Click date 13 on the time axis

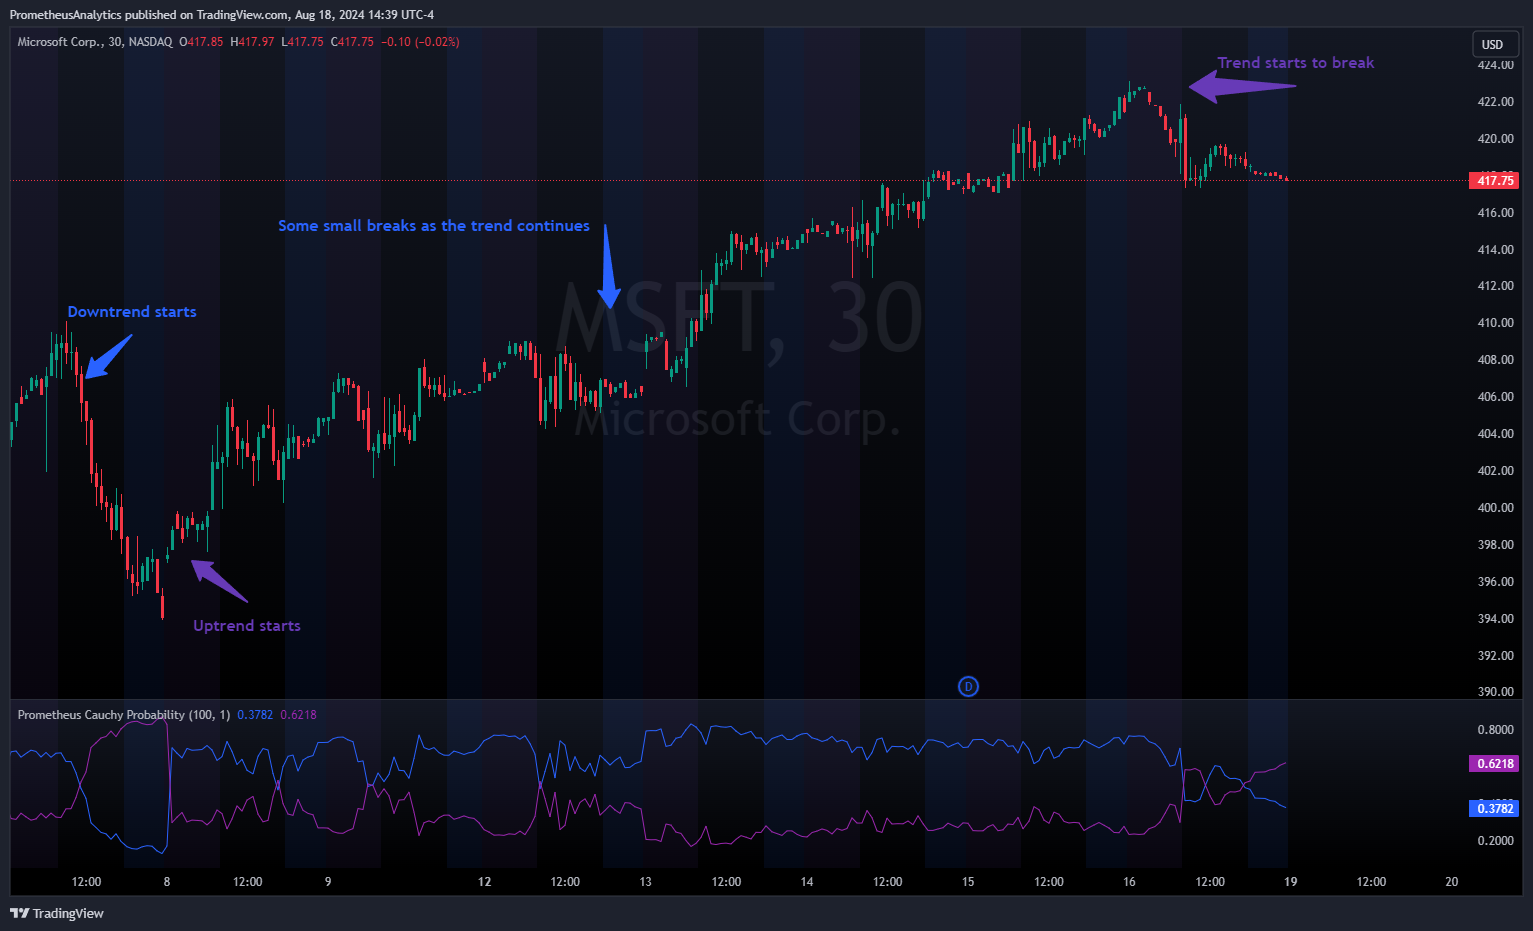pos(646,882)
